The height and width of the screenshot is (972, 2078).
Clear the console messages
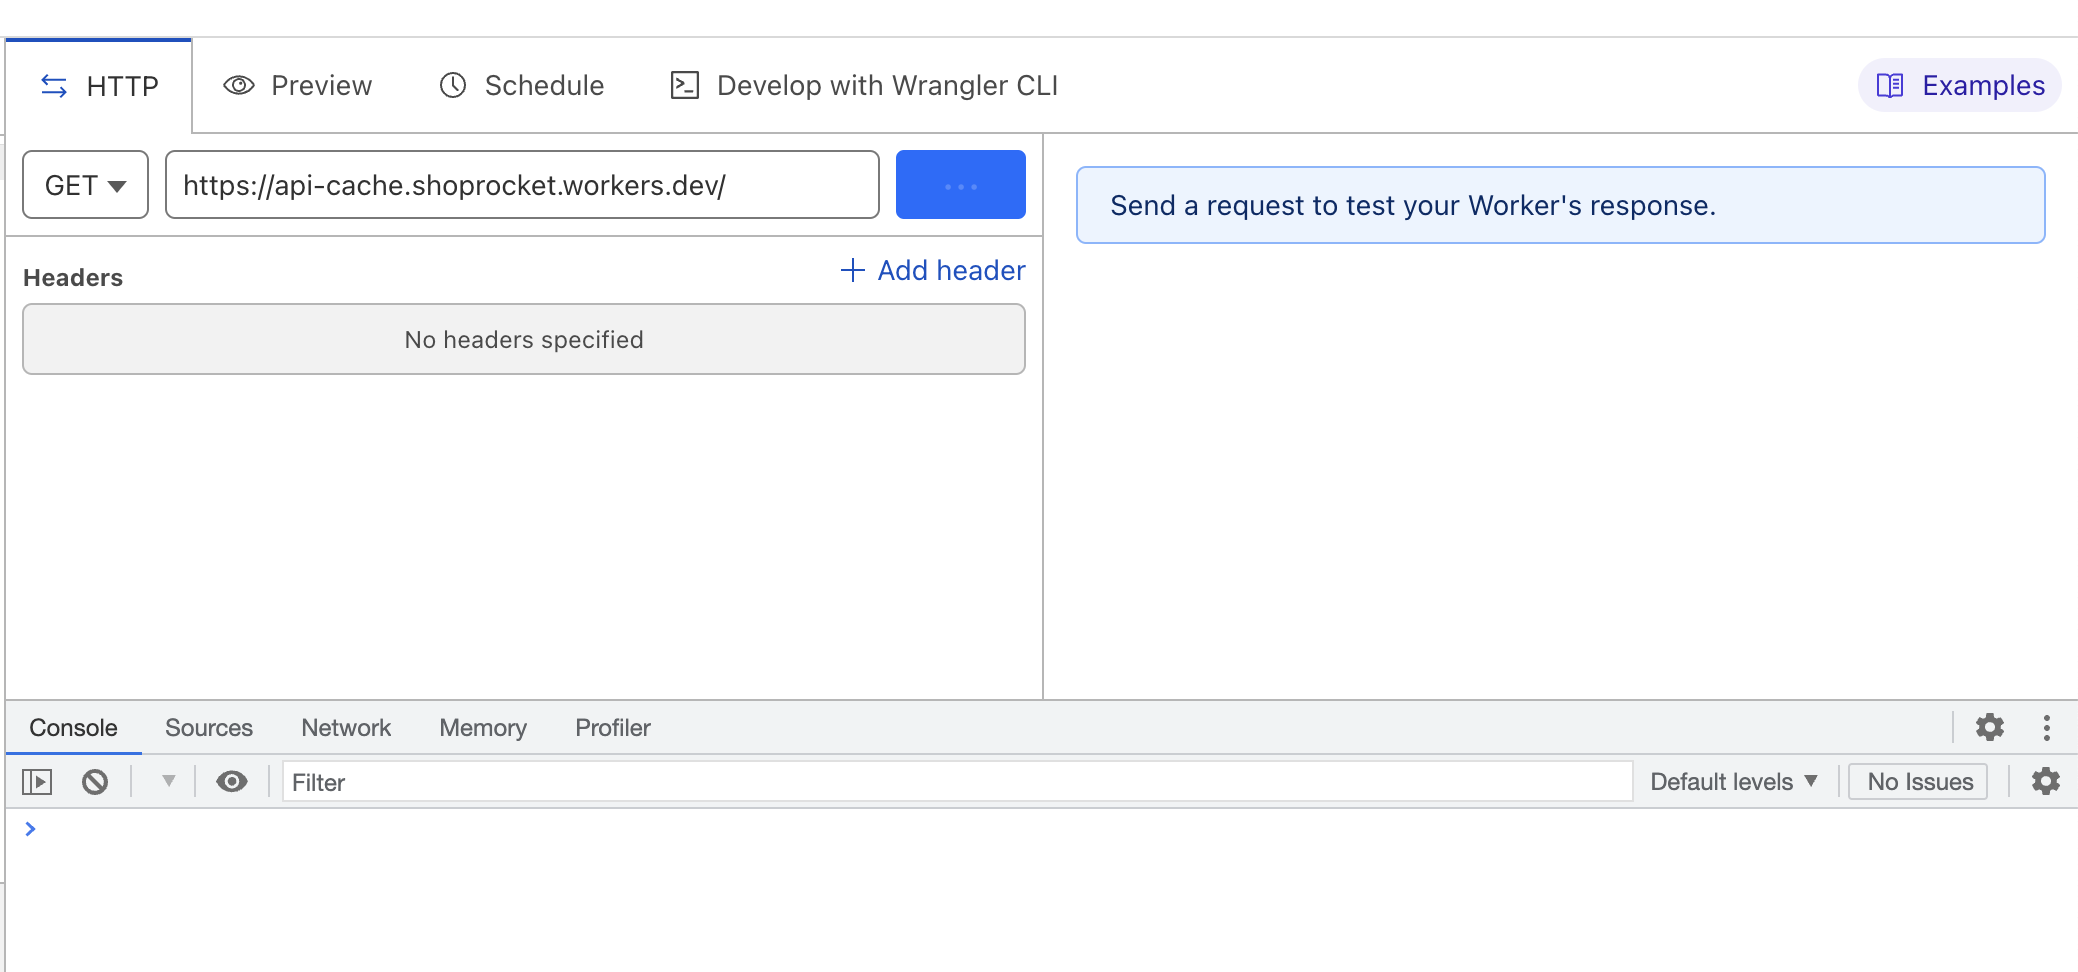point(95,781)
